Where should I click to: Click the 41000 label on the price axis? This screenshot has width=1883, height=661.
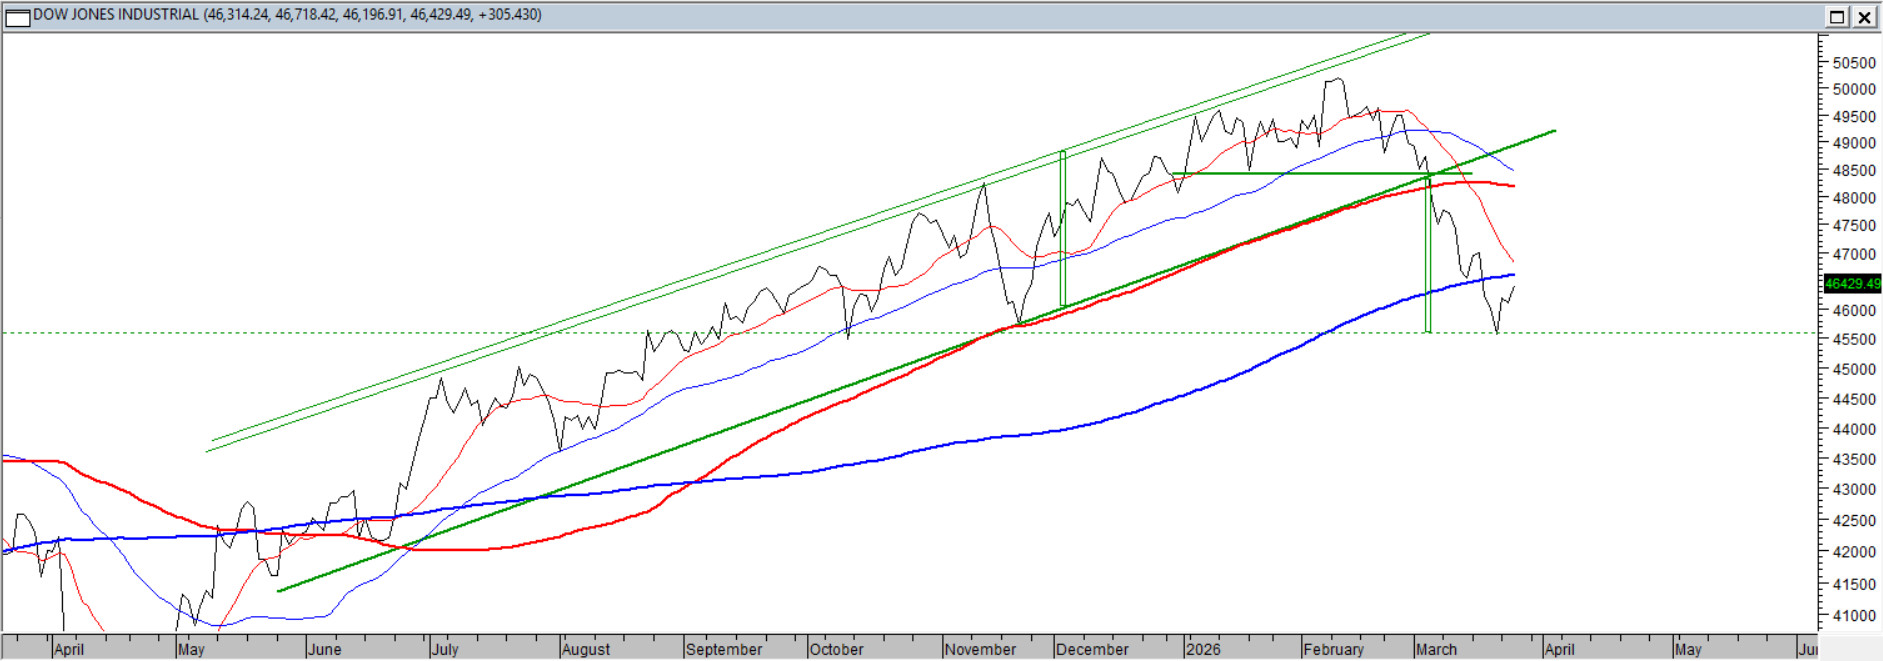(1853, 616)
